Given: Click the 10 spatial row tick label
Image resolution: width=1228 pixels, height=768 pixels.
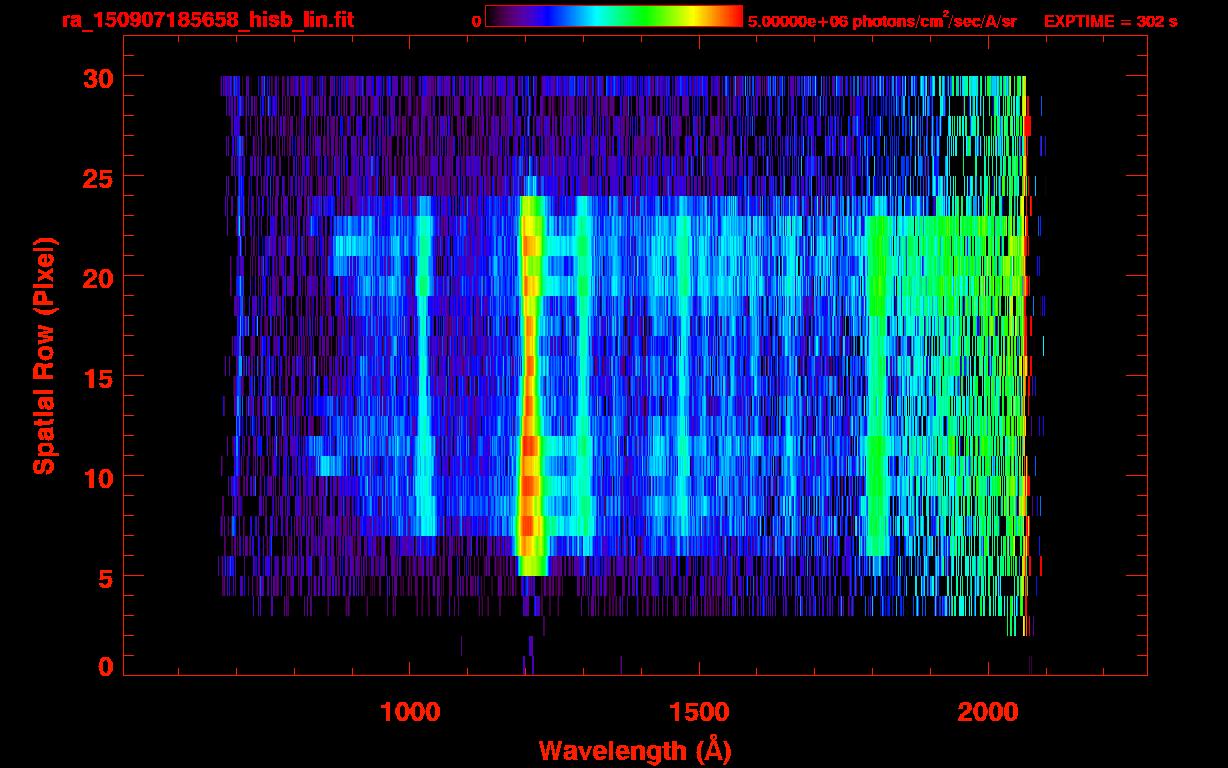Looking at the screenshot, I should 97,477.
